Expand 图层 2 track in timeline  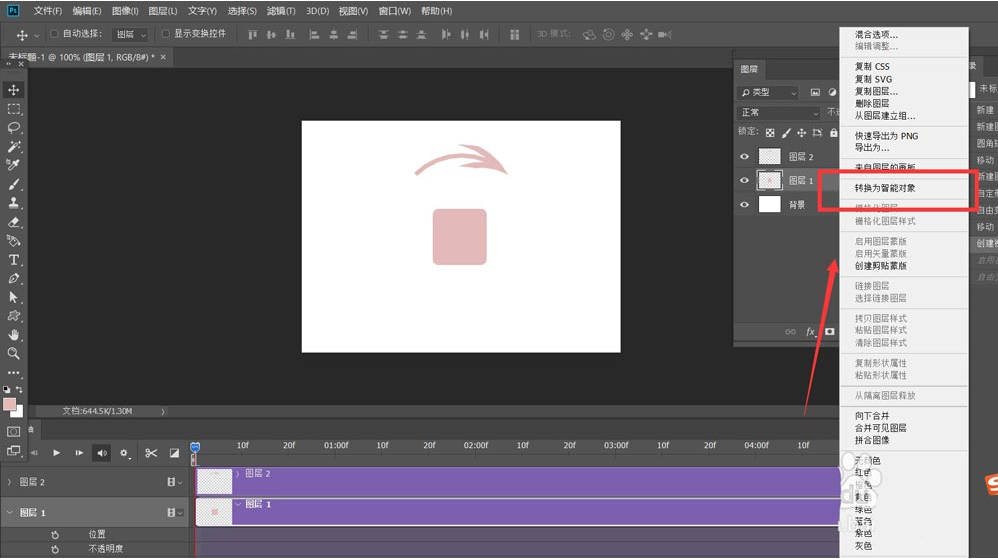(10, 482)
